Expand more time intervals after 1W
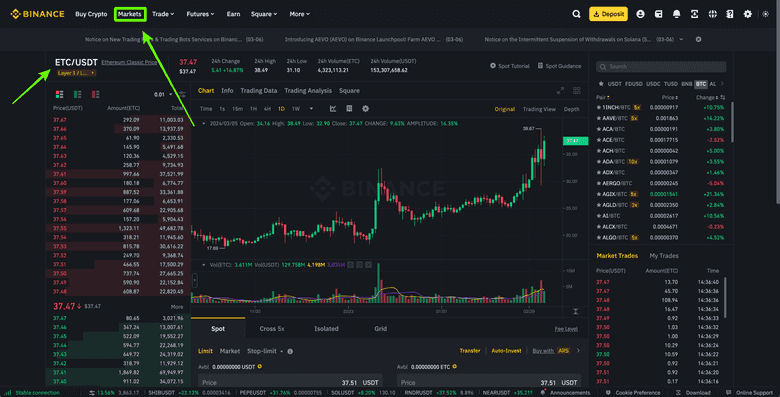The height and width of the screenshot is (397, 780). (311, 108)
